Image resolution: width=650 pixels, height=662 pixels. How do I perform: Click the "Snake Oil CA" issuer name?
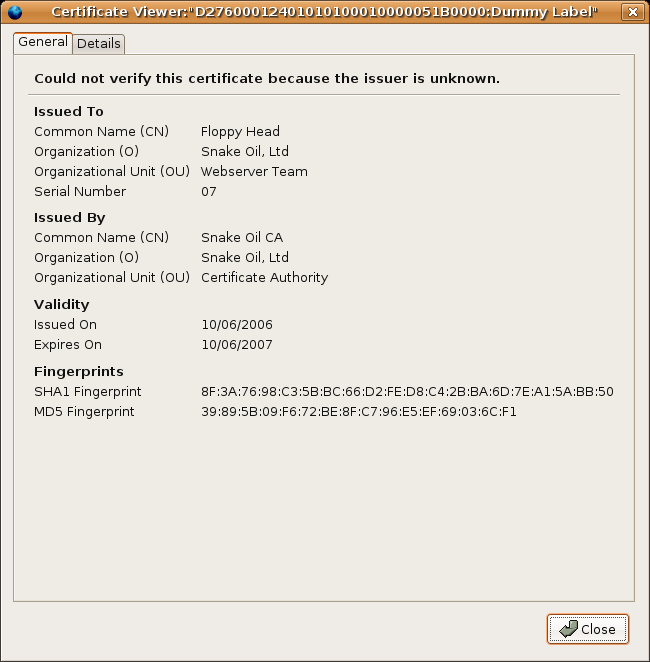coord(241,238)
